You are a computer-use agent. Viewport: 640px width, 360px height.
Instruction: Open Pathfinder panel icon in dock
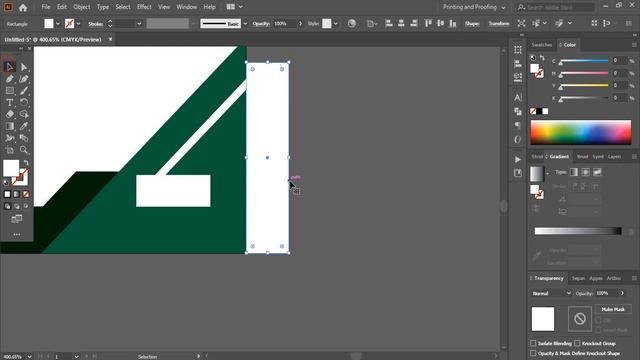[x=518, y=111]
